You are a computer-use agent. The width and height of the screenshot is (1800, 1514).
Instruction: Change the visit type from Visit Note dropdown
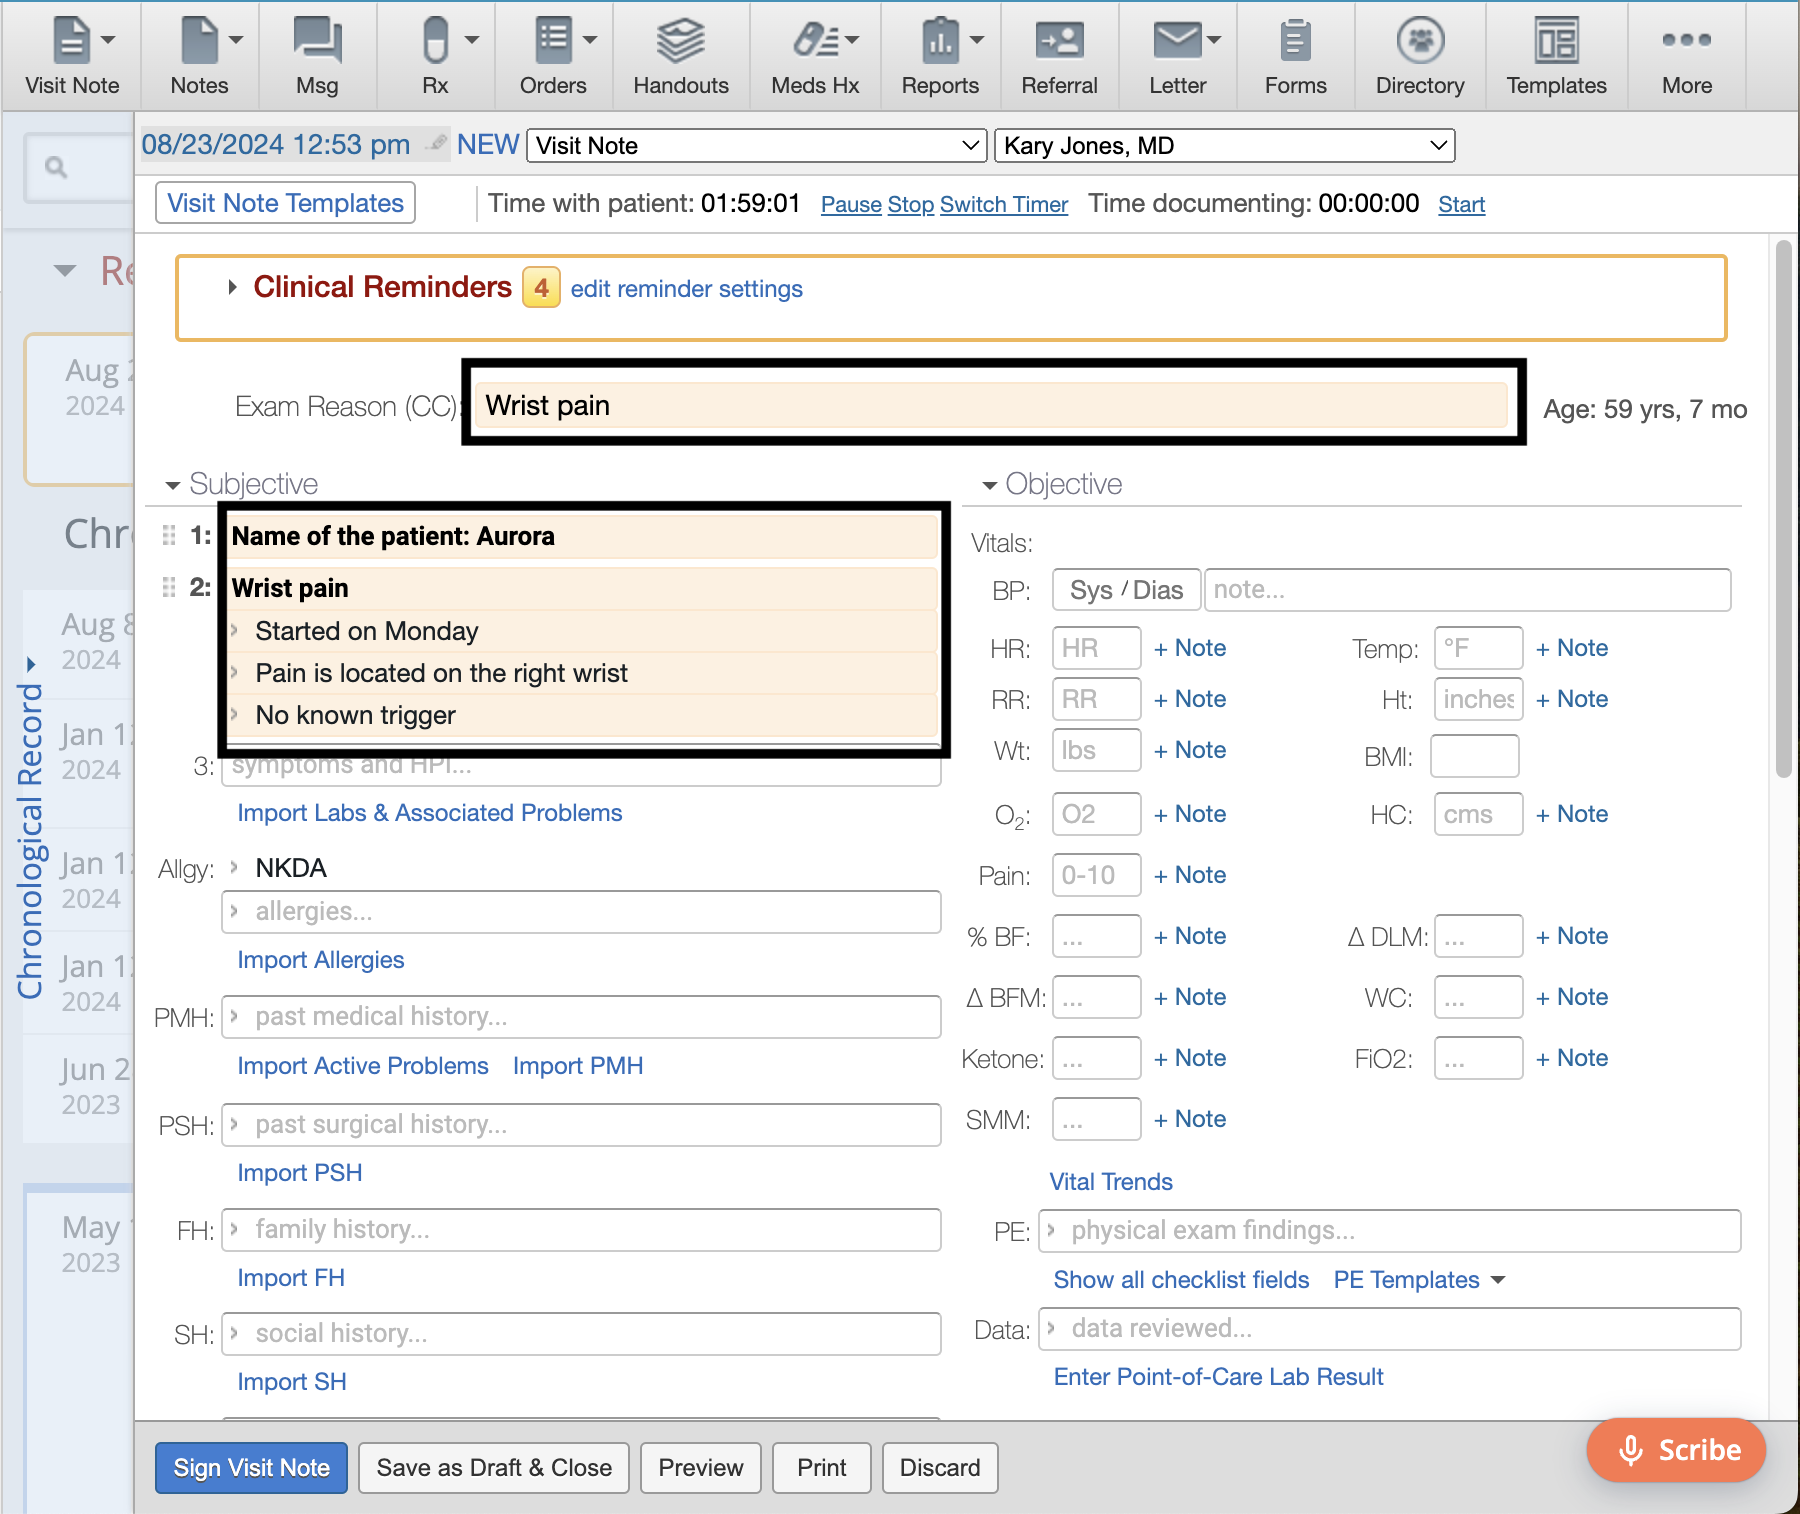pos(755,145)
